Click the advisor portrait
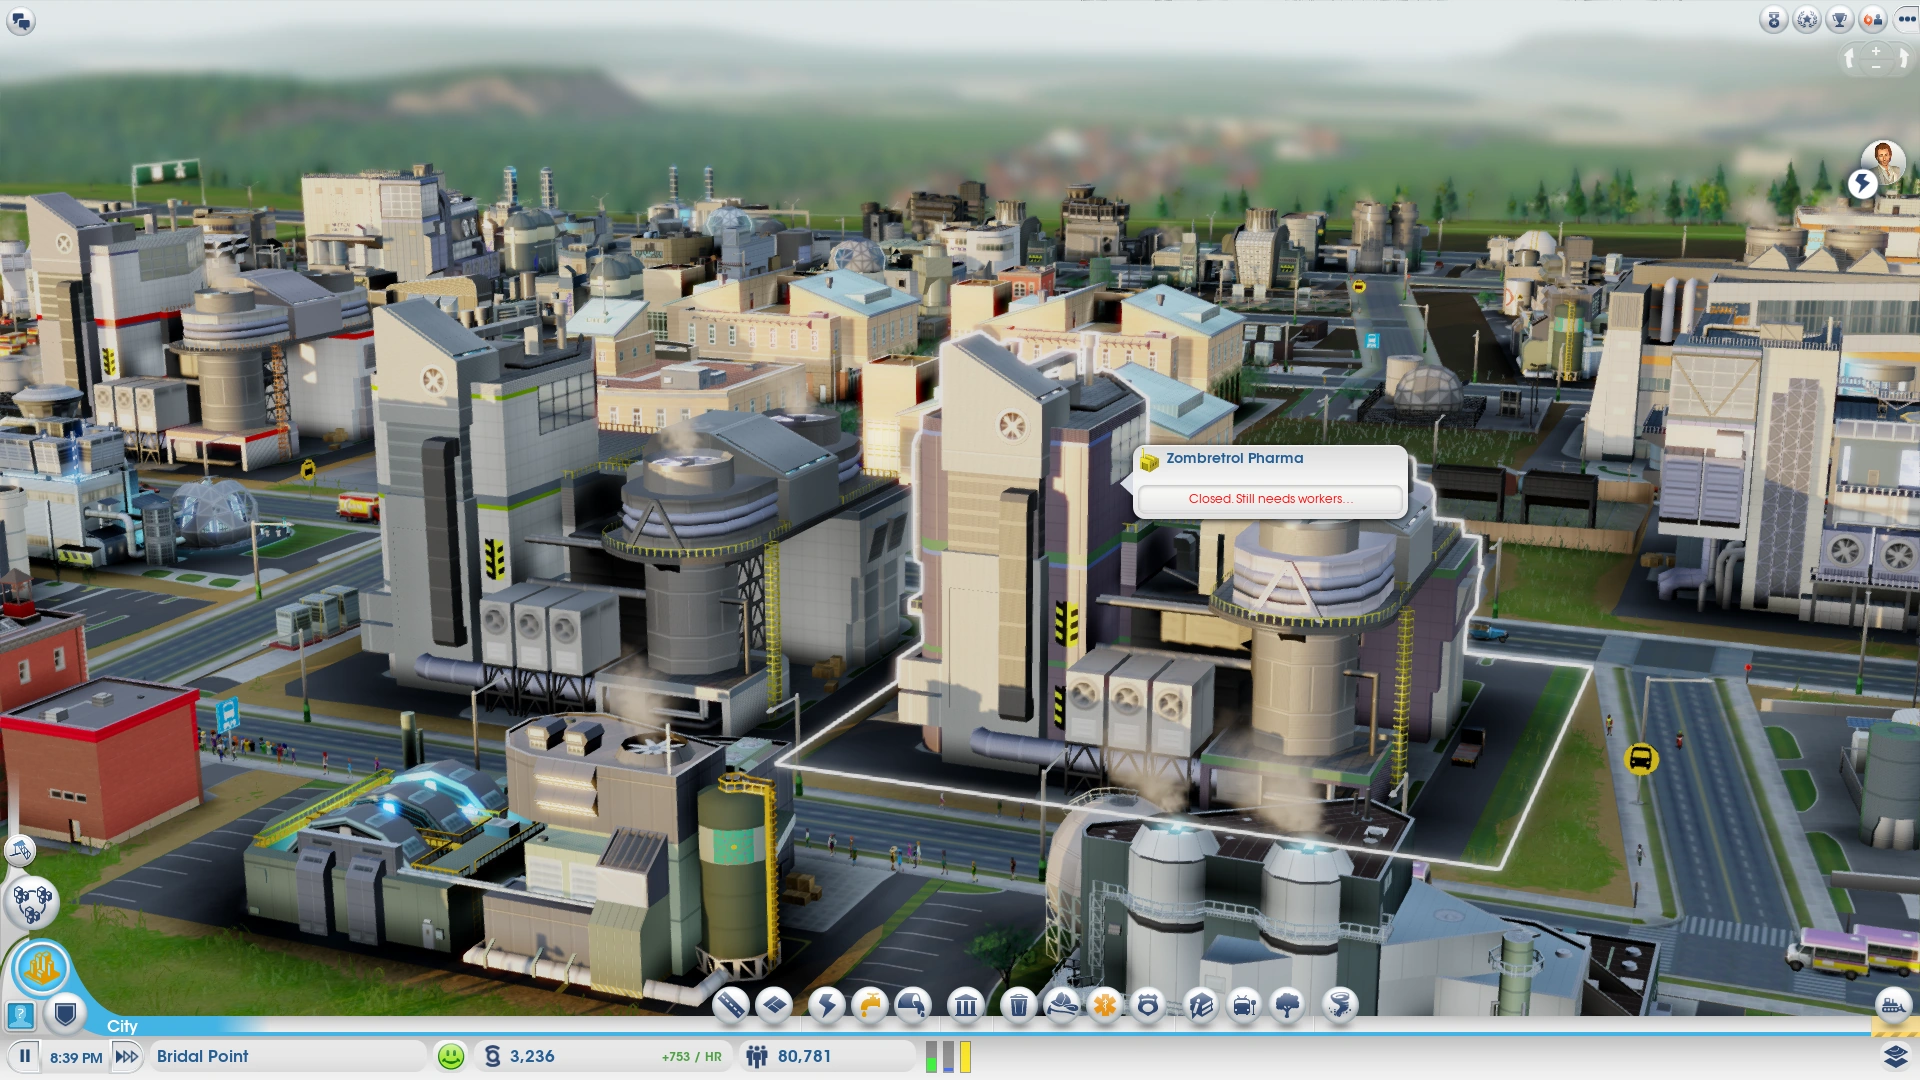 [1884, 161]
